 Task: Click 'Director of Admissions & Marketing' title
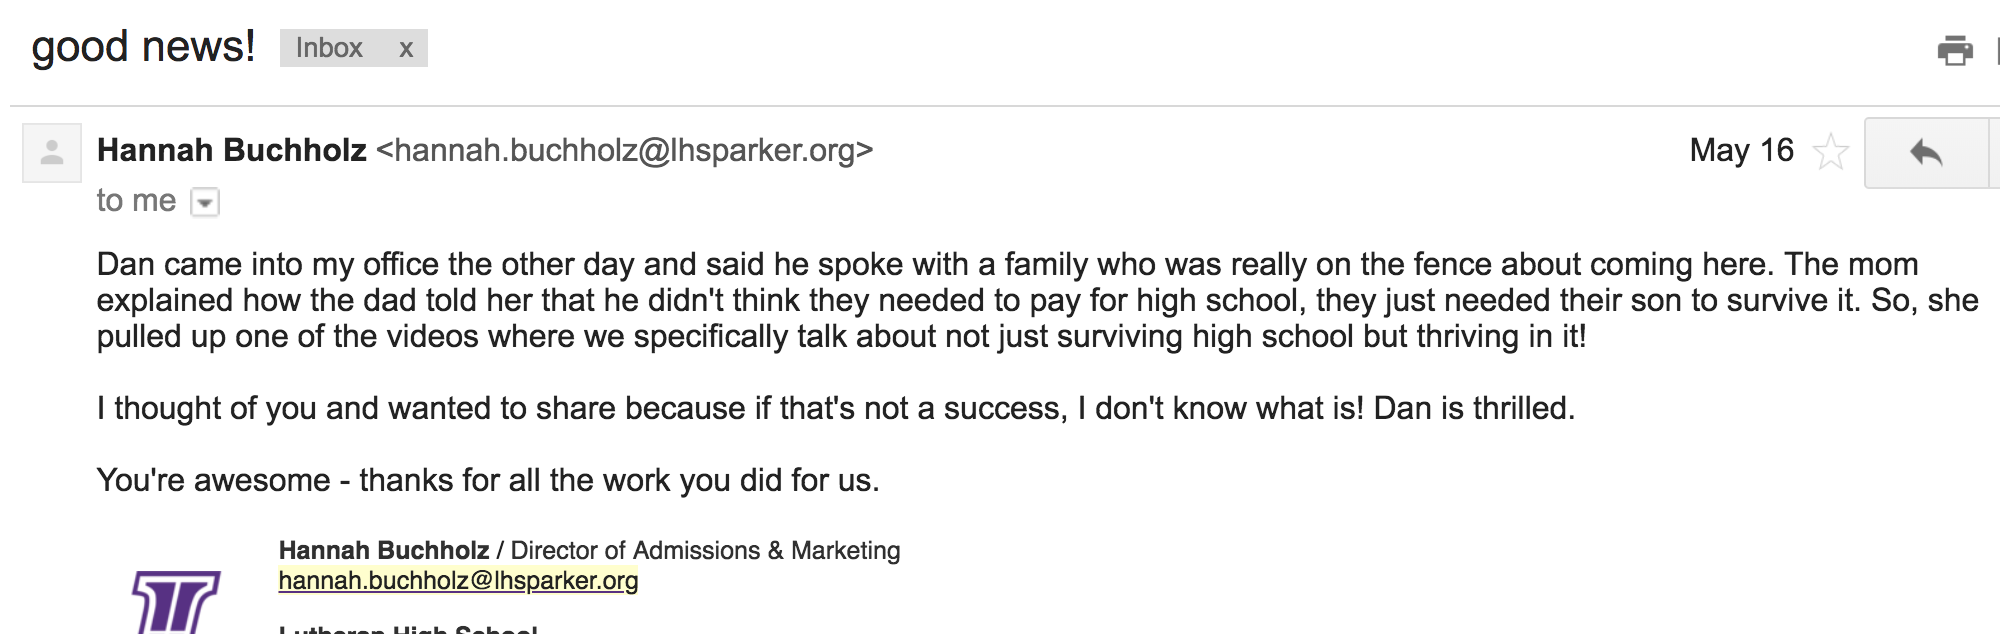click(705, 551)
